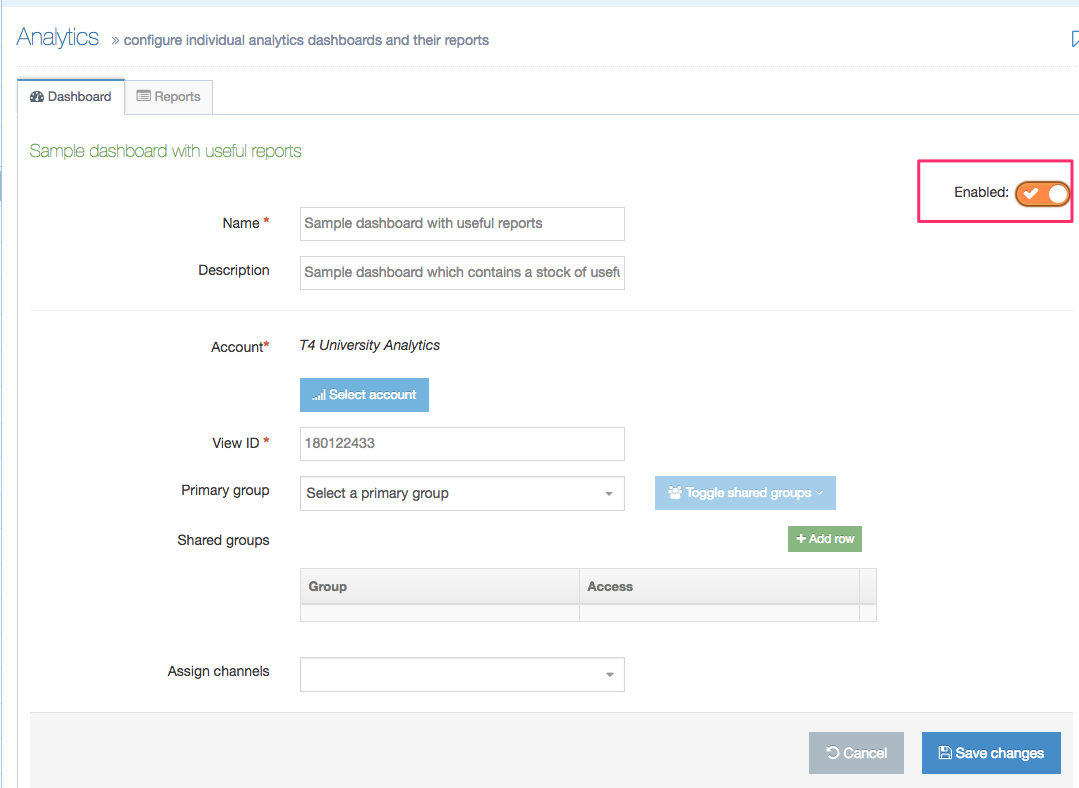Add a row to shared groups
This screenshot has height=788, width=1079.
pos(825,539)
